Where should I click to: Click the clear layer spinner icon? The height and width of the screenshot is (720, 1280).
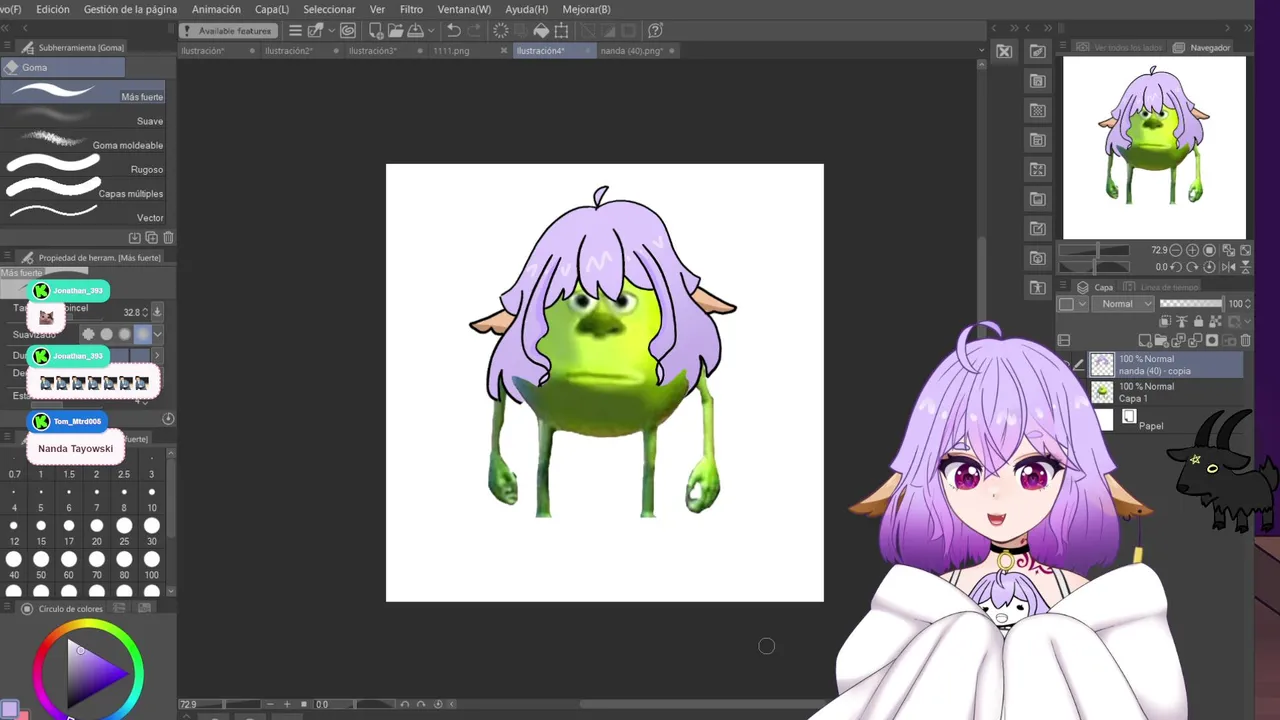tap(501, 31)
